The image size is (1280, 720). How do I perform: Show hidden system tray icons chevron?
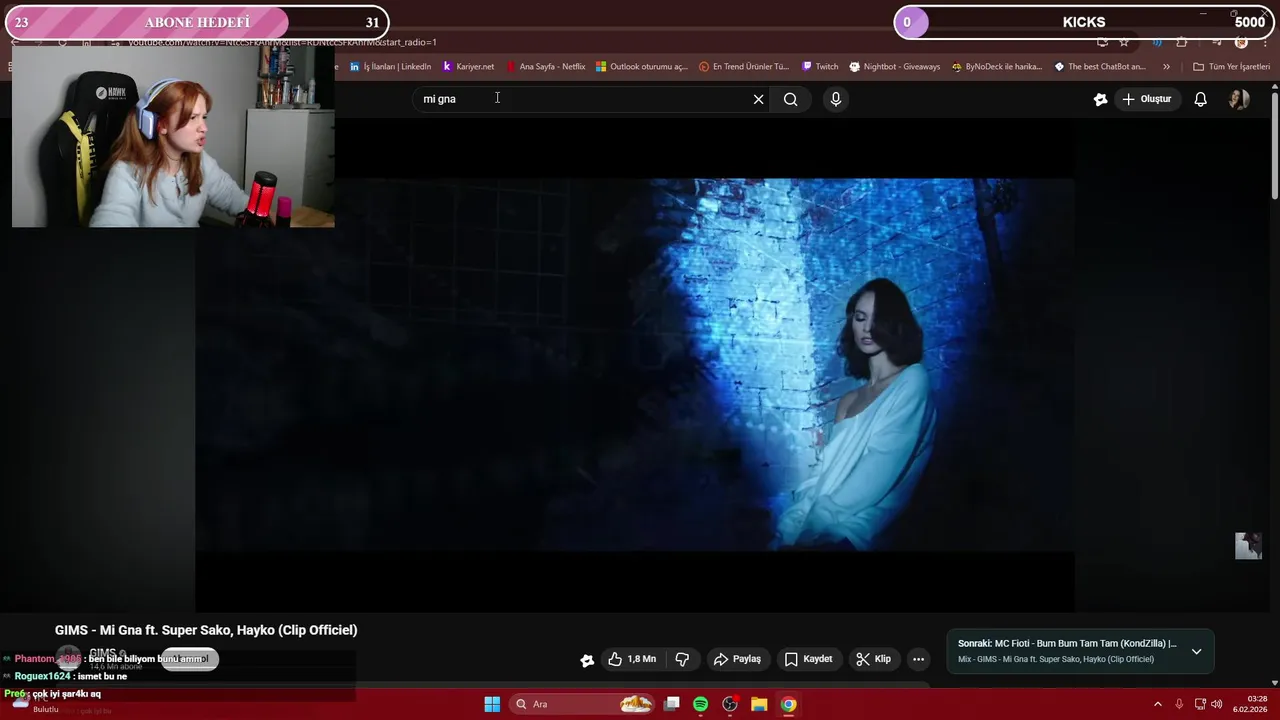[x=1158, y=704]
